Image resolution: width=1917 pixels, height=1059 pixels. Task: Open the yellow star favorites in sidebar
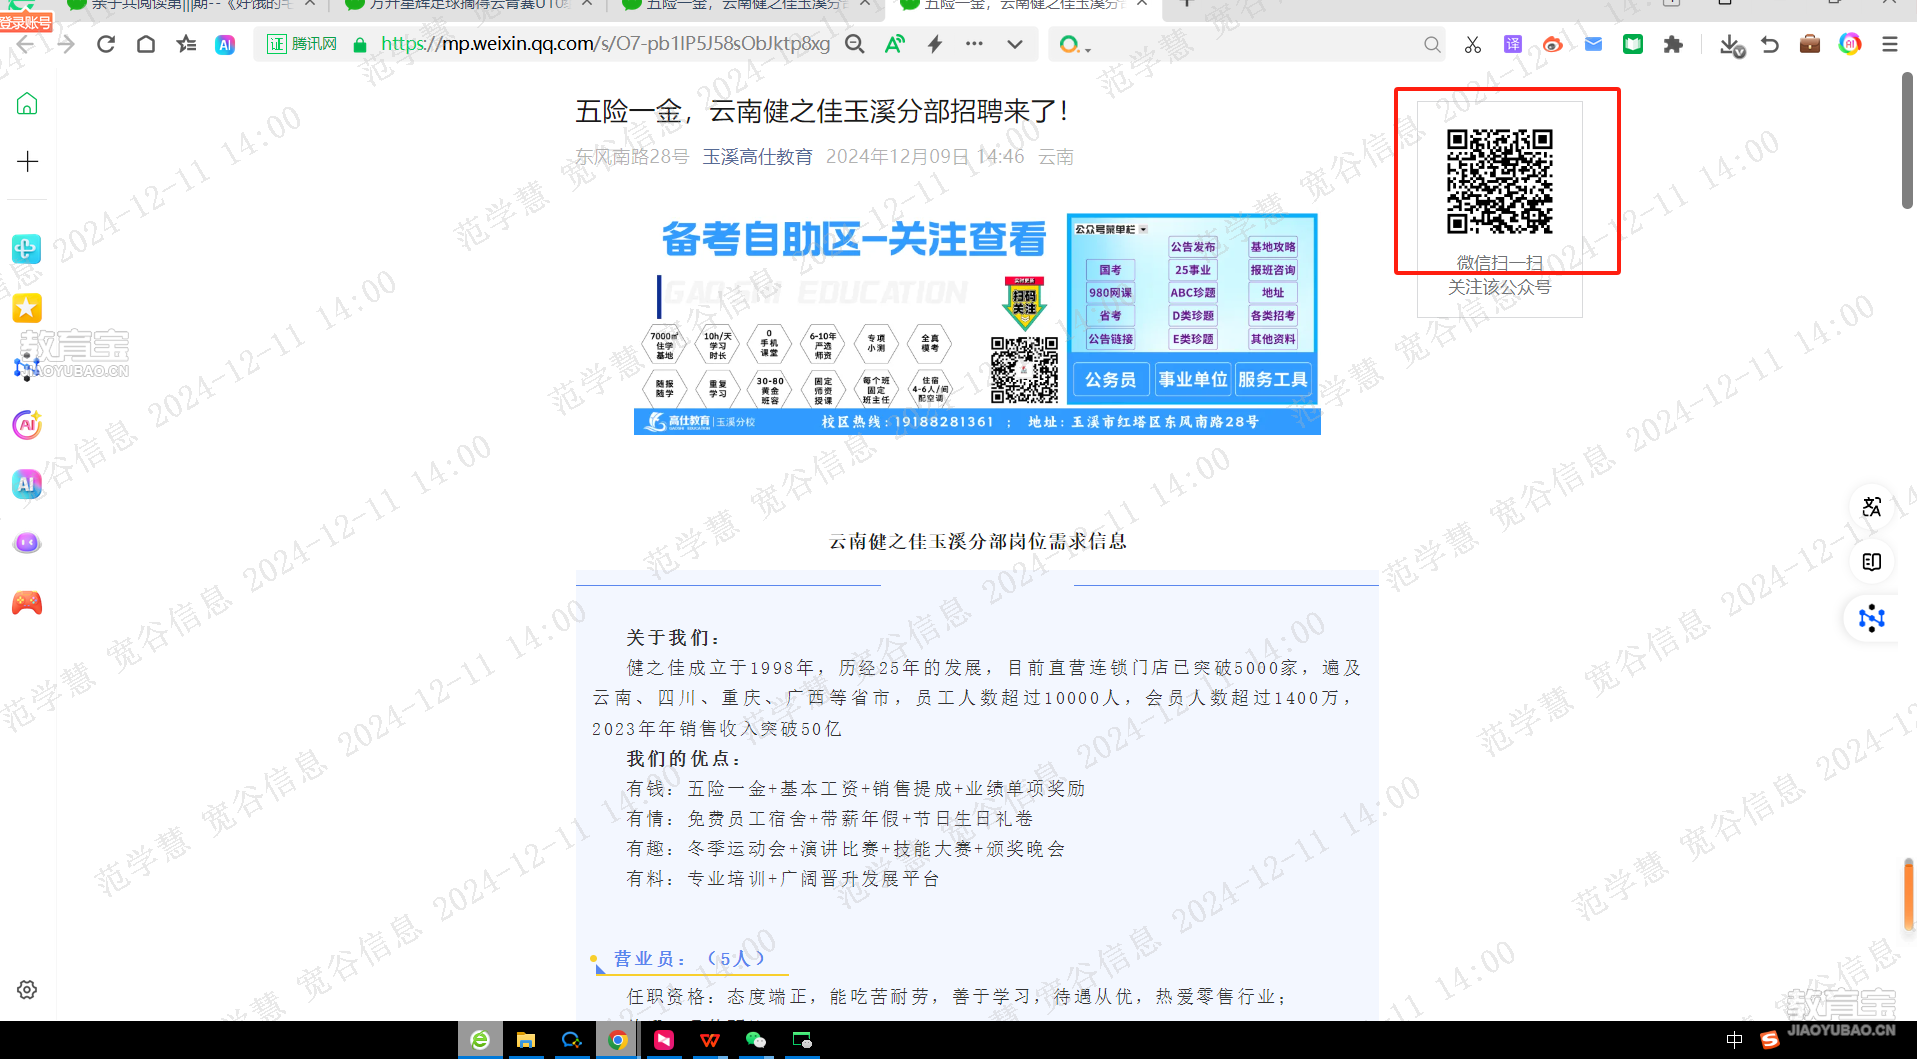tap(27, 308)
